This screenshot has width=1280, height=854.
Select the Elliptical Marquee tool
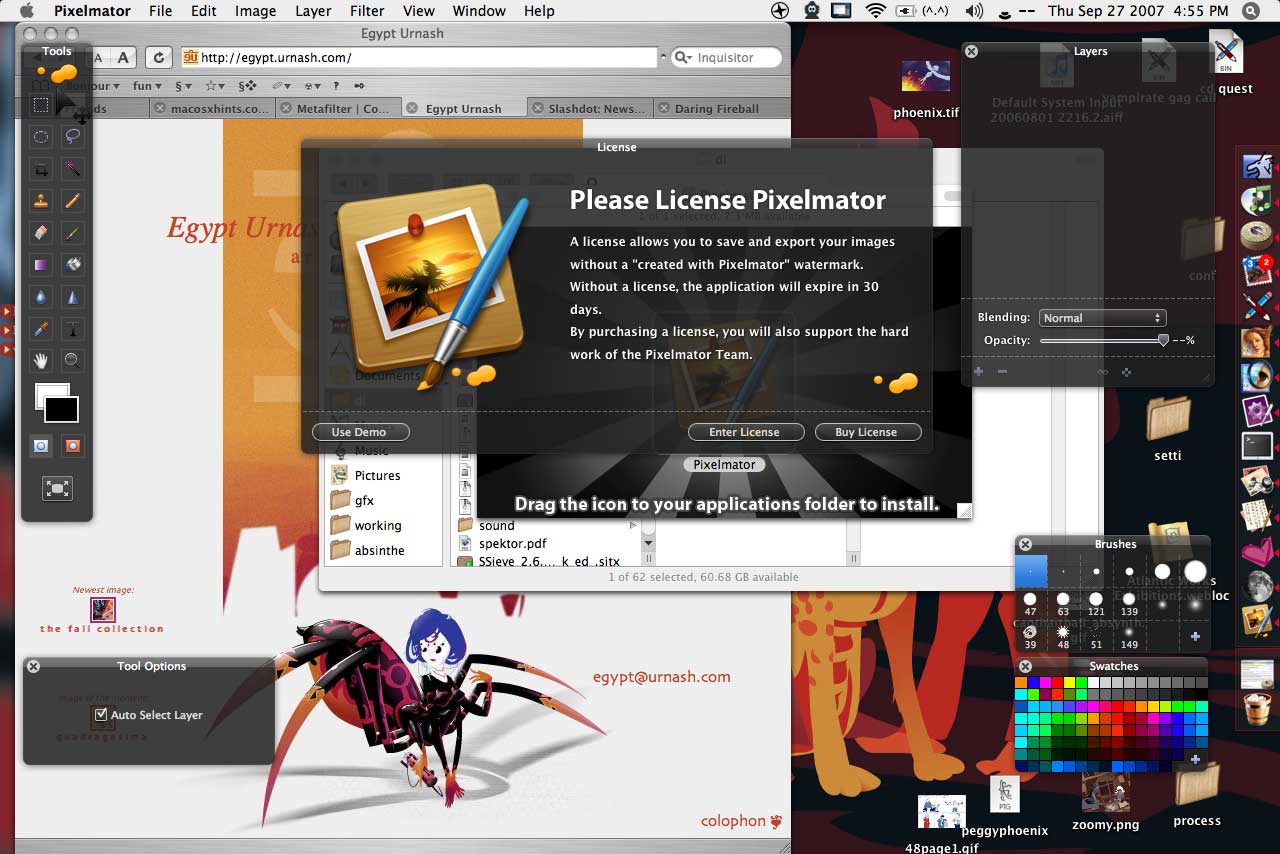point(41,136)
